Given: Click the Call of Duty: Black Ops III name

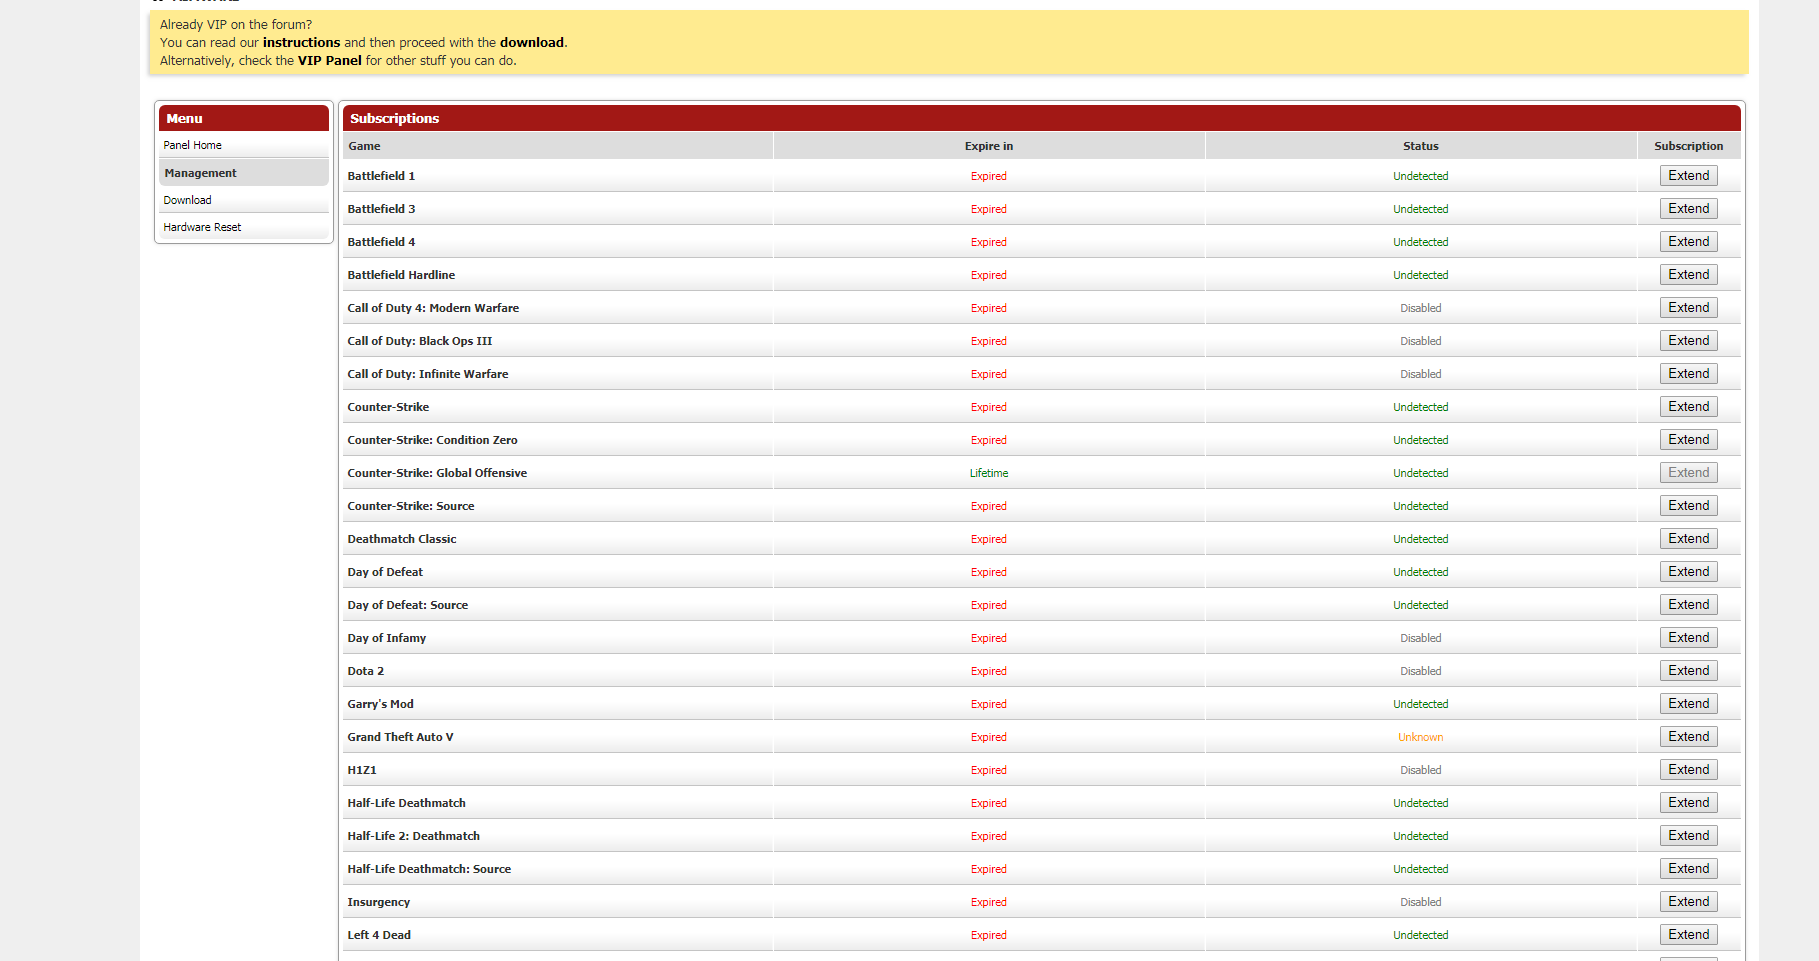Looking at the screenshot, I should 420,341.
